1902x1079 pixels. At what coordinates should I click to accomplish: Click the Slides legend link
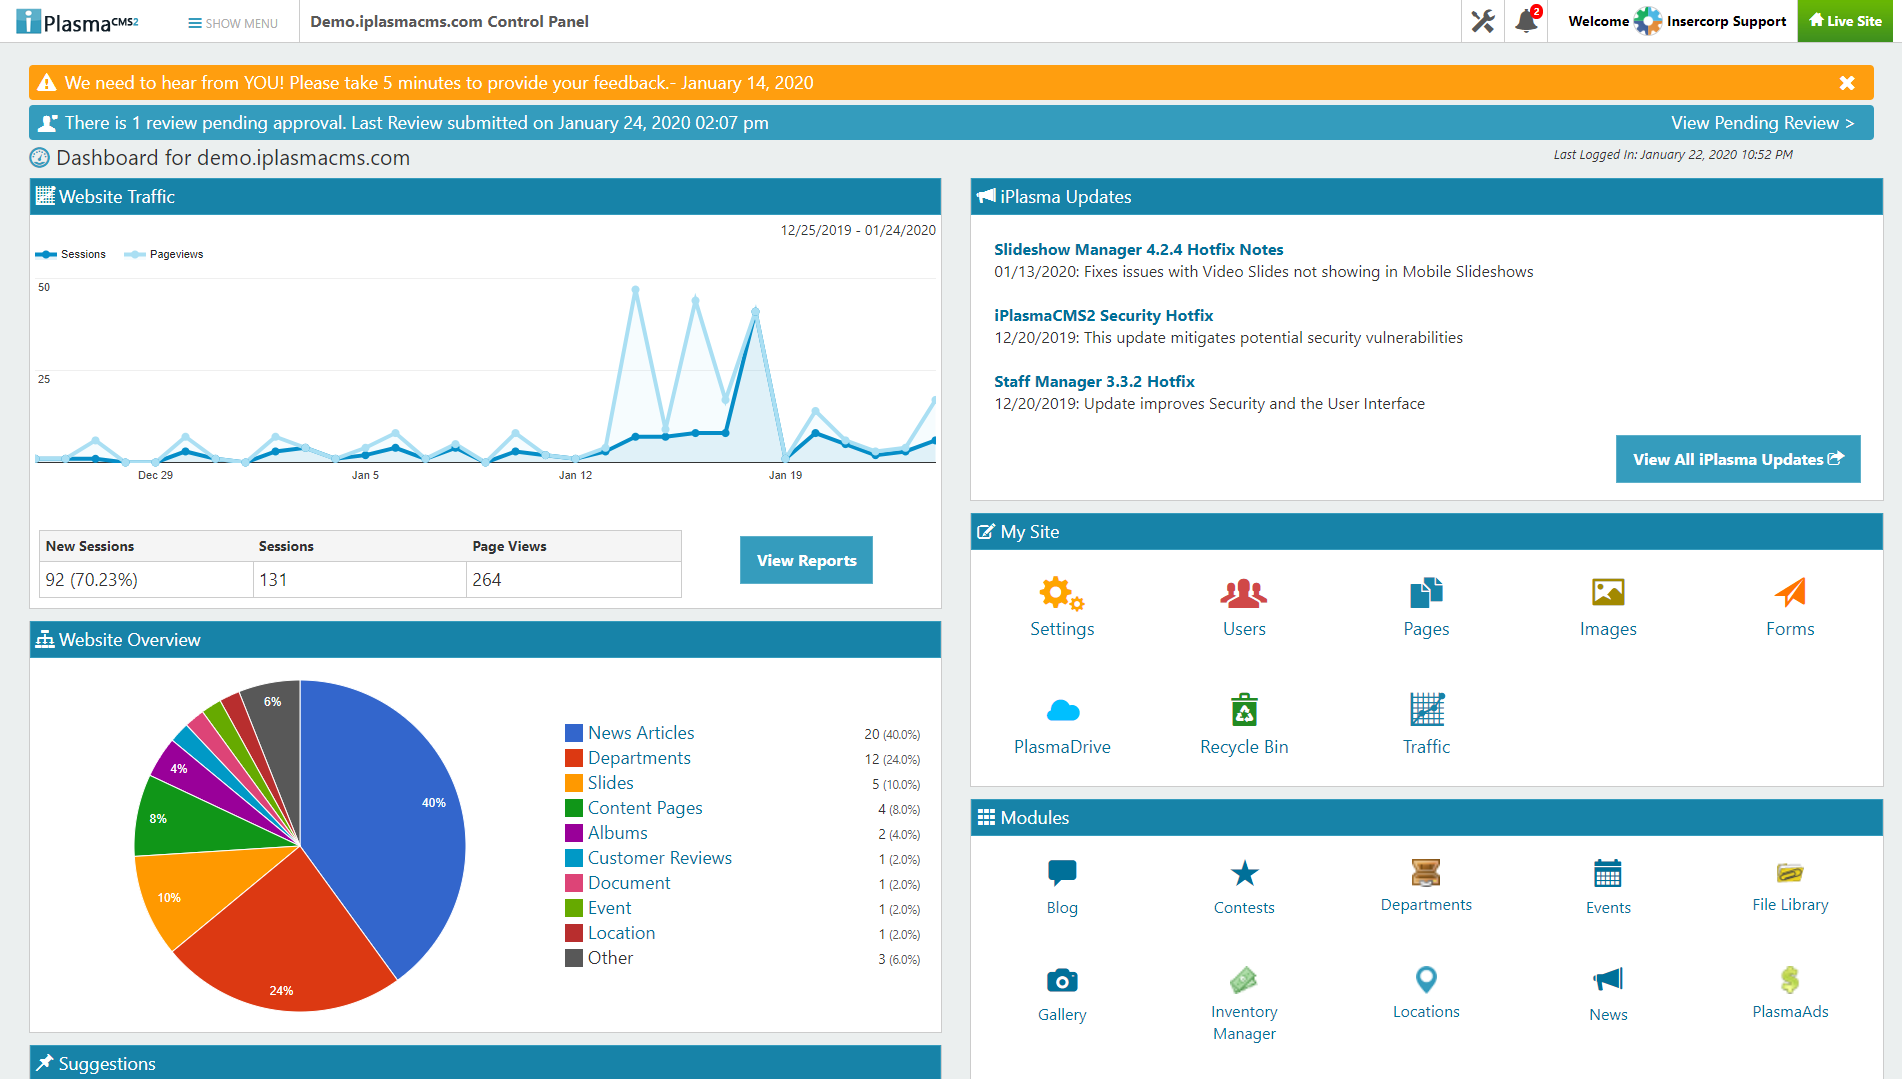click(x=610, y=783)
